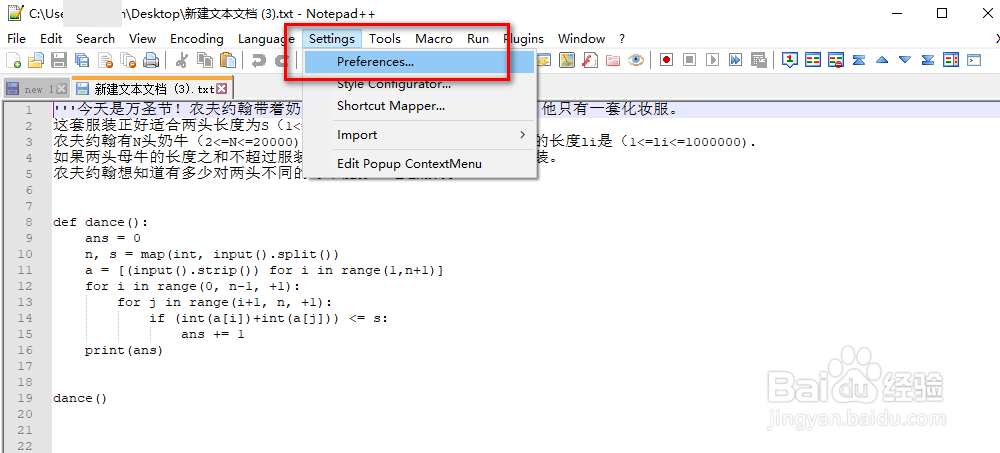Screen dimensions: 1000x453
Task: Close the current document via toolbar icon
Action: tap(105, 61)
